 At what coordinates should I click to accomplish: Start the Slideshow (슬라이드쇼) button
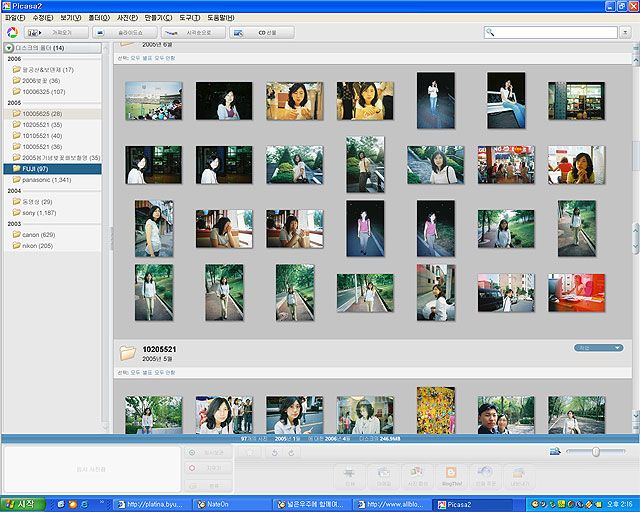(125, 33)
